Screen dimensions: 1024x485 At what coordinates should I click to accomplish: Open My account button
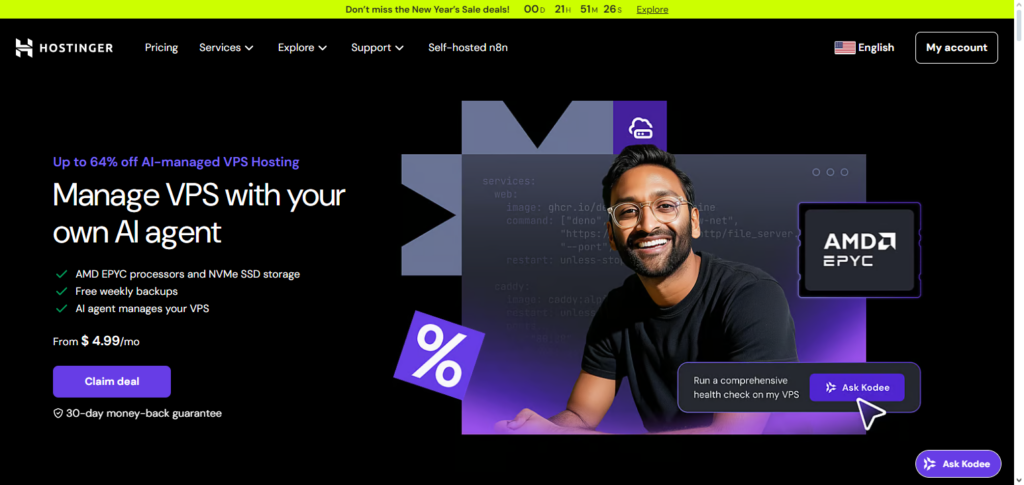[956, 48]
